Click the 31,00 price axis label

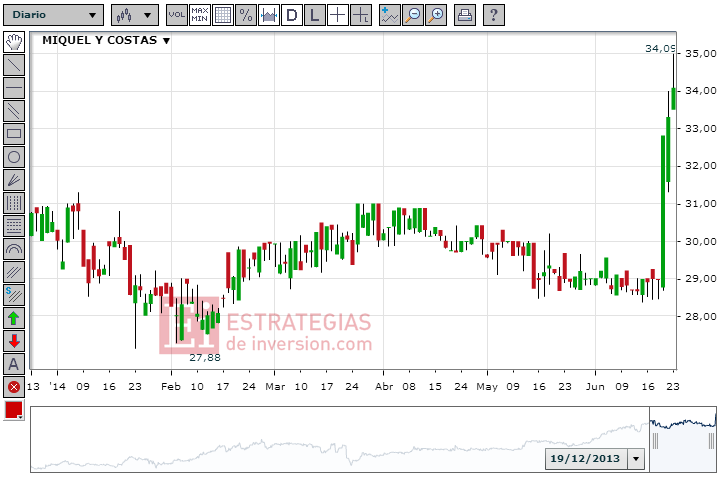click(x=701, y=204)
